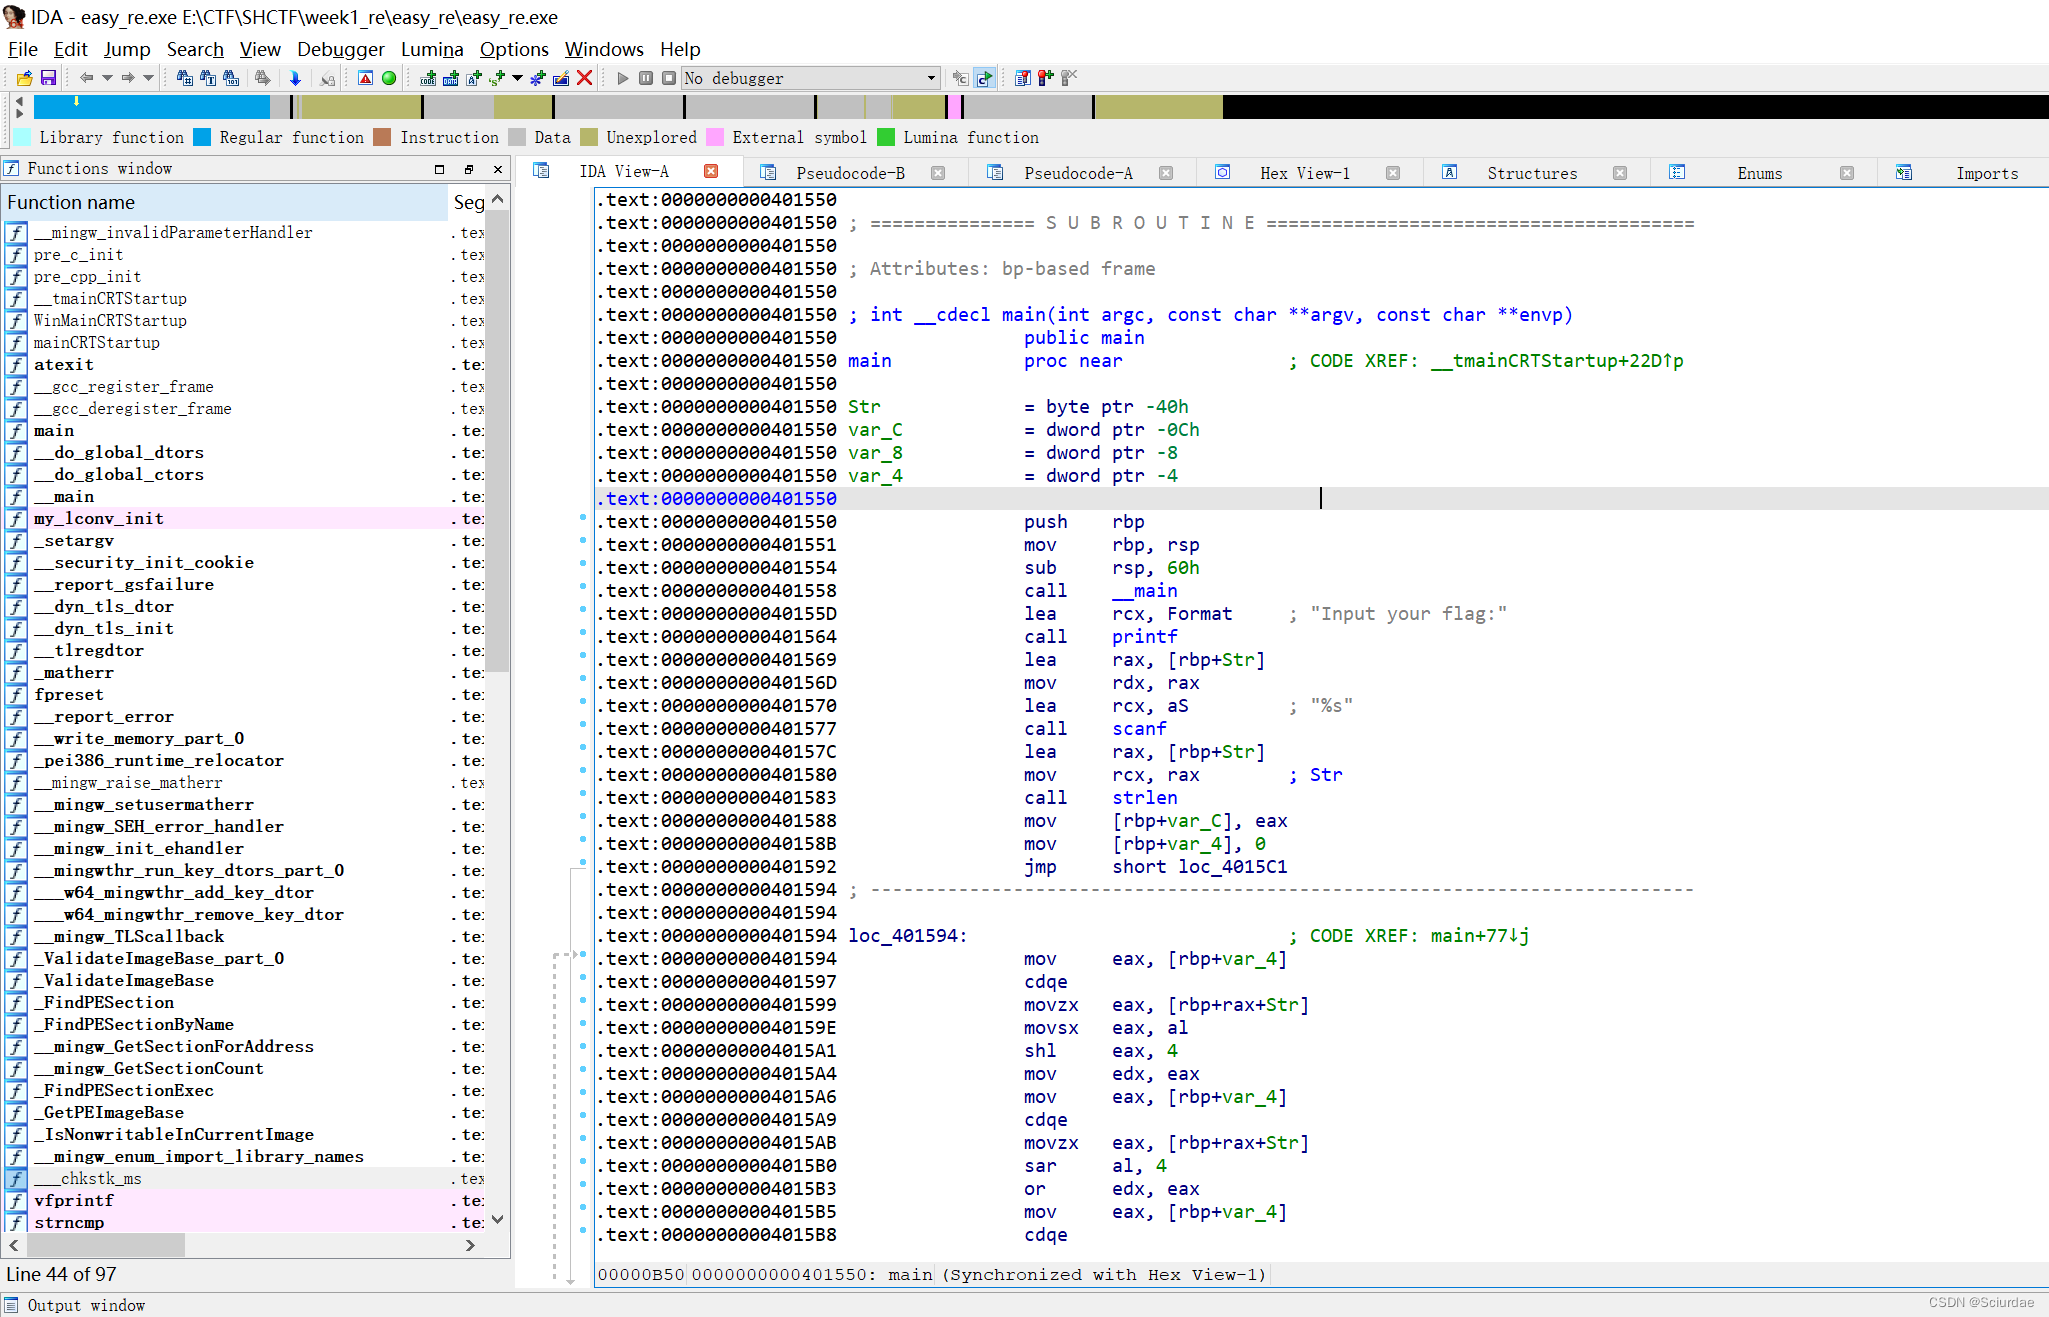The height and width of the screenshot is (1317, 2049).
Task: Click the Regular function blue swatch
Action: (202, 137)
